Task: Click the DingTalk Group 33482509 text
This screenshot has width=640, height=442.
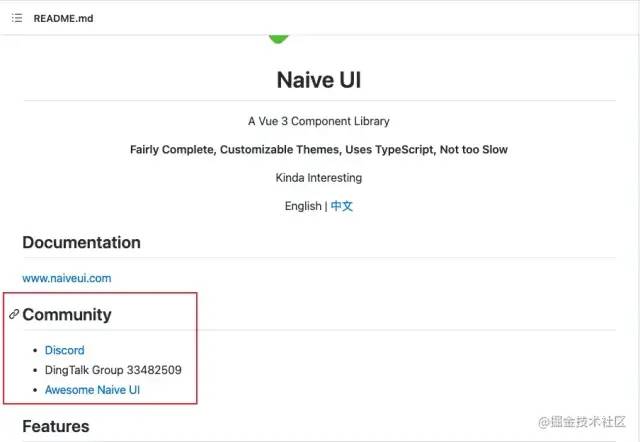Action: (113, 370)
